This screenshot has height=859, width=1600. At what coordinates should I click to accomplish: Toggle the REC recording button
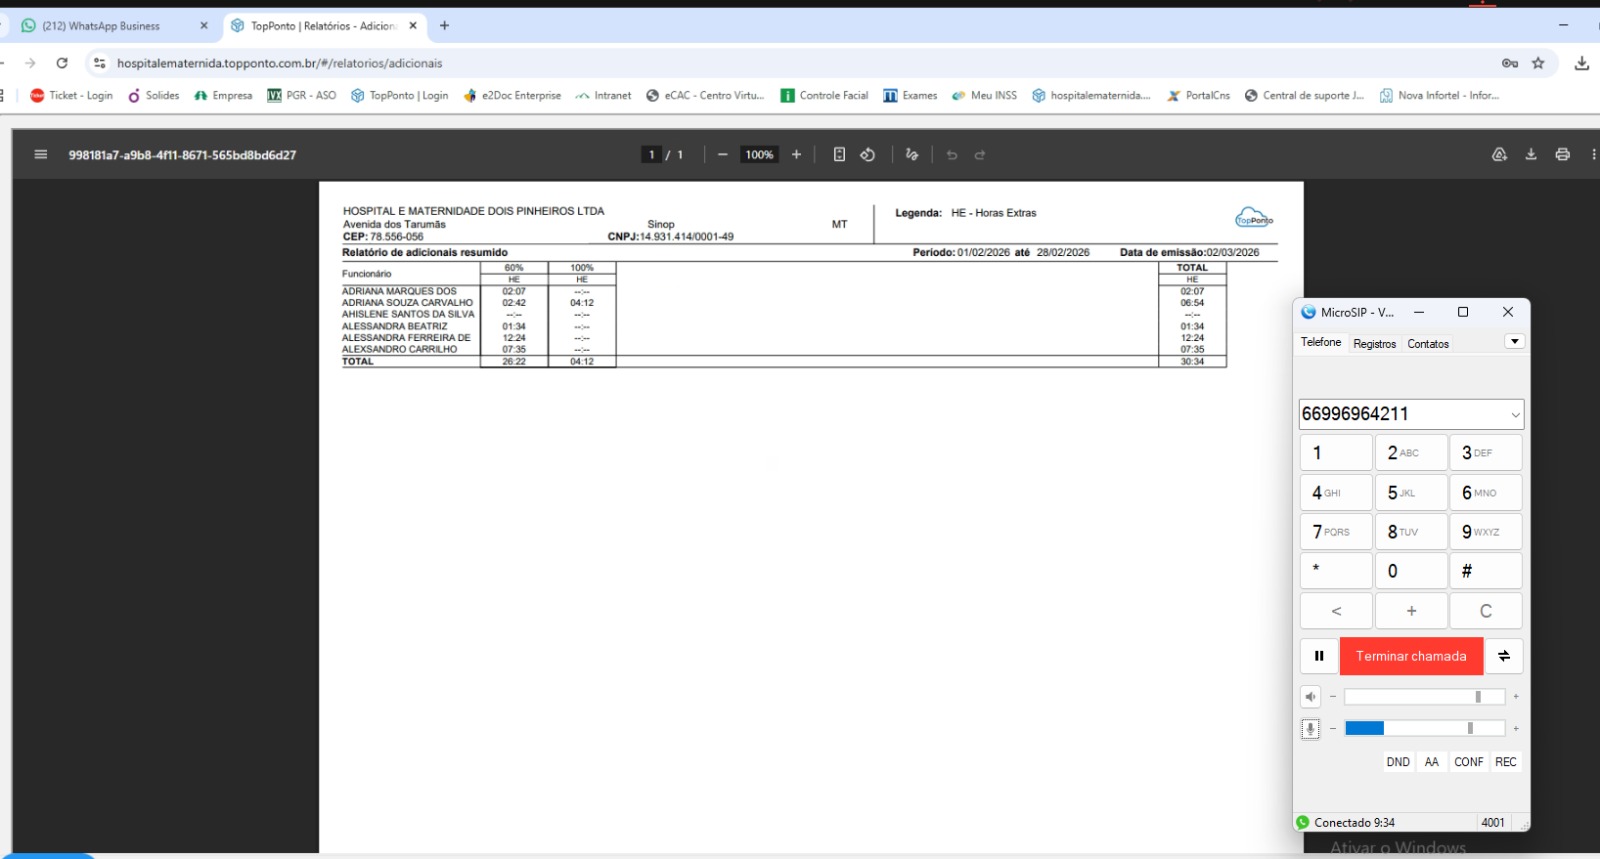(1505, 762)
